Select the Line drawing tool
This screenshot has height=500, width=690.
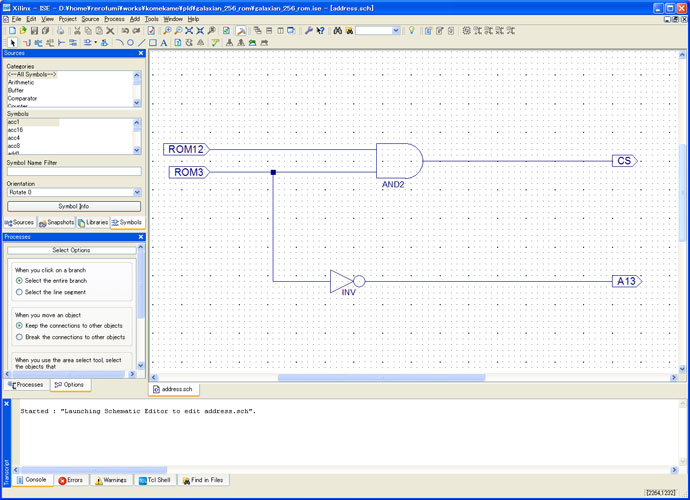point(141,43)
